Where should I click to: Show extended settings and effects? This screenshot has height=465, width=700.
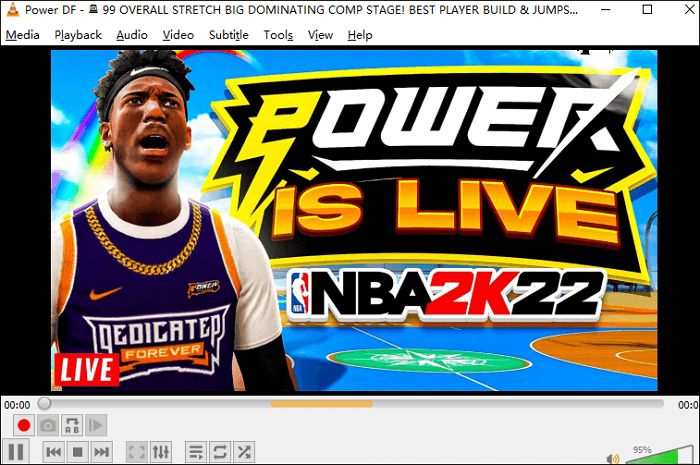click(161, 452)
